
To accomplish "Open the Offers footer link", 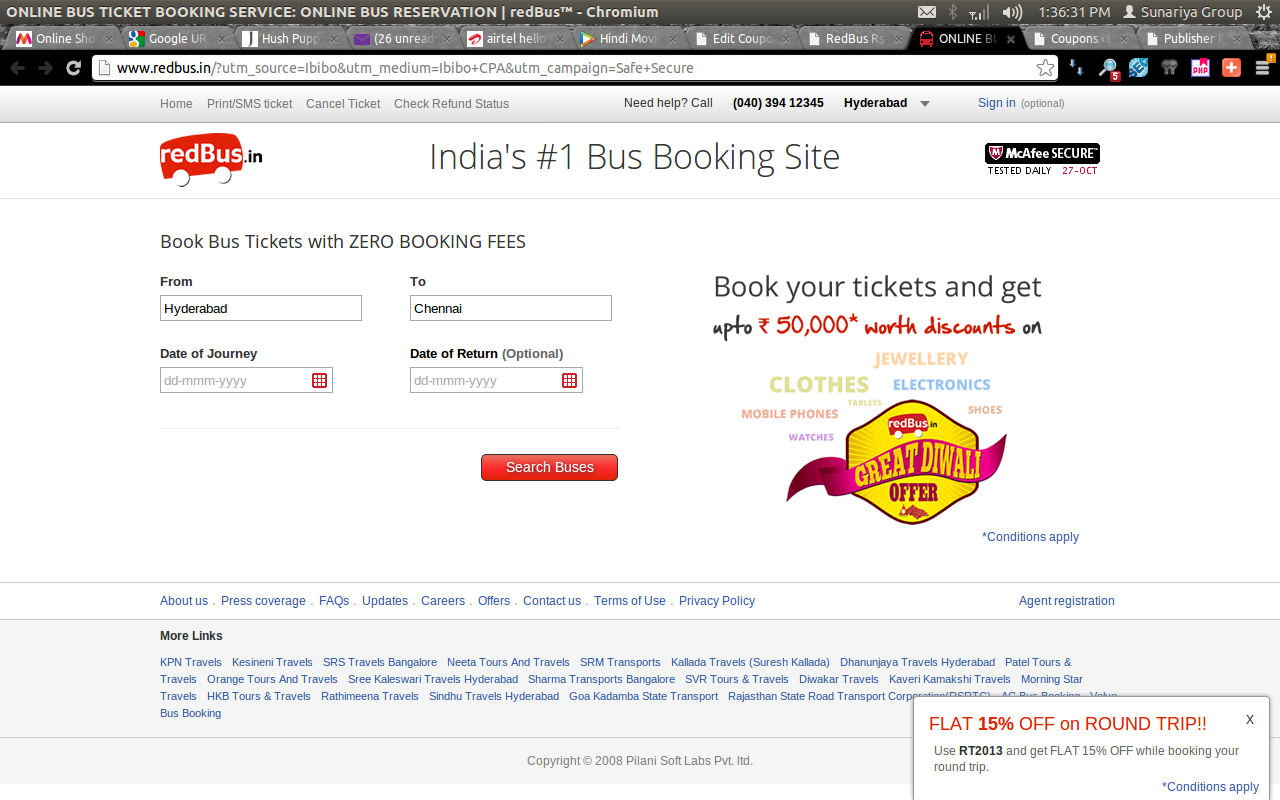I will (494, 601).
